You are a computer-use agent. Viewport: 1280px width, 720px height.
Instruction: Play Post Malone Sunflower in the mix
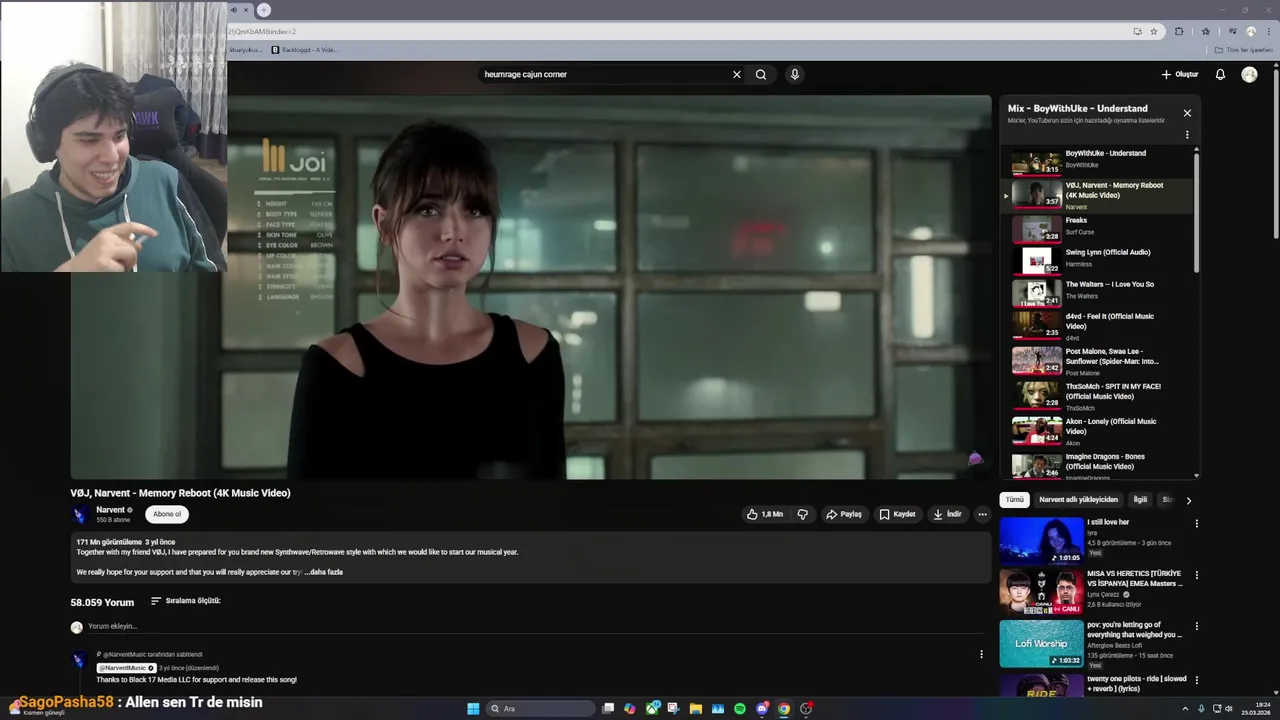pyautogui.click(x=1097, y=360)
